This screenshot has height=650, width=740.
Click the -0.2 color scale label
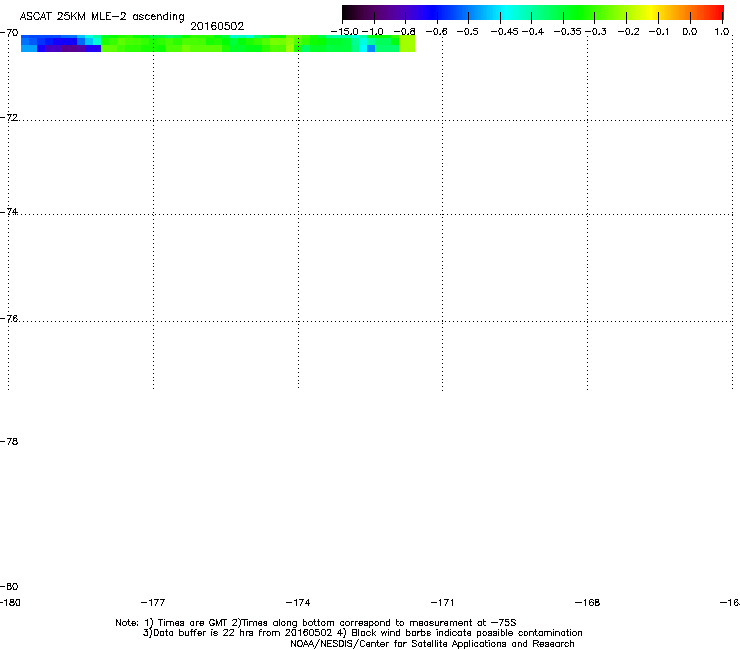click(x=629, y=32)
